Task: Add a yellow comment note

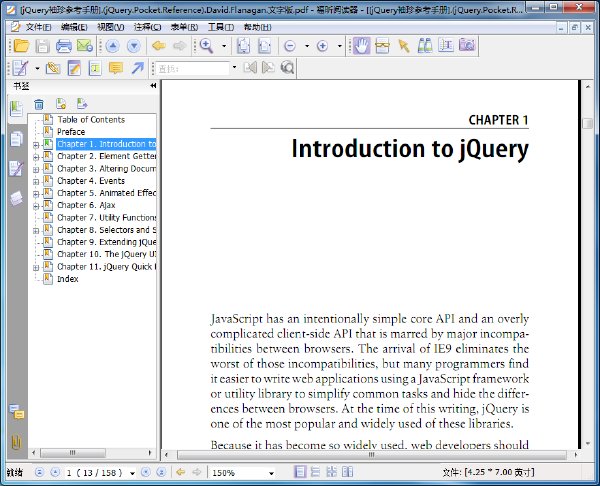Action: tap(116, 68)
